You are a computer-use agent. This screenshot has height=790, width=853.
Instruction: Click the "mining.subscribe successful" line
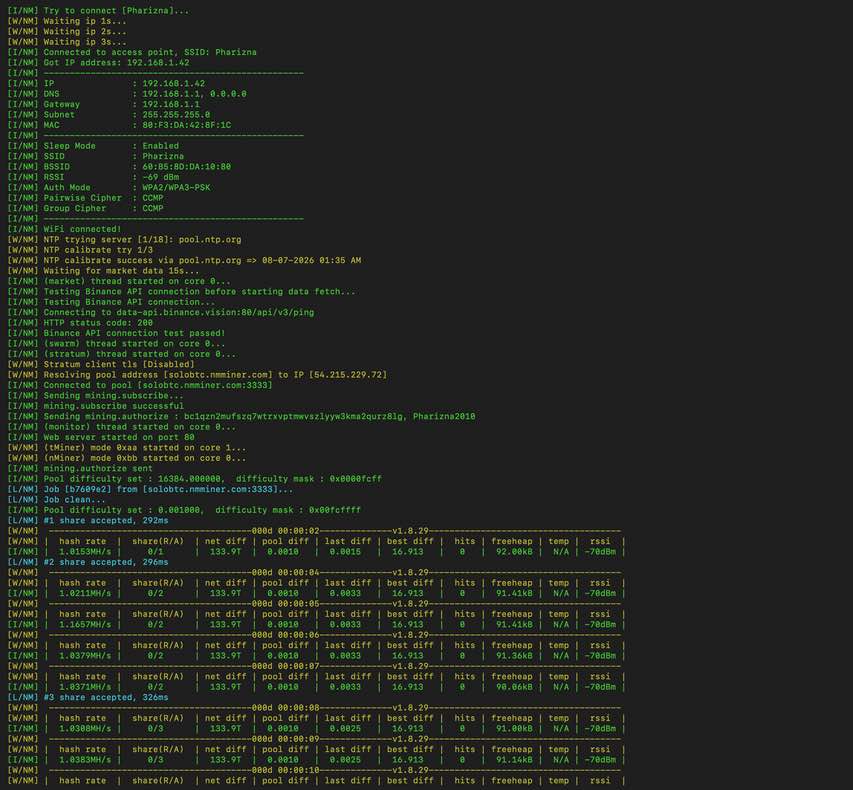pyautogui.click(x=113, y=406)
